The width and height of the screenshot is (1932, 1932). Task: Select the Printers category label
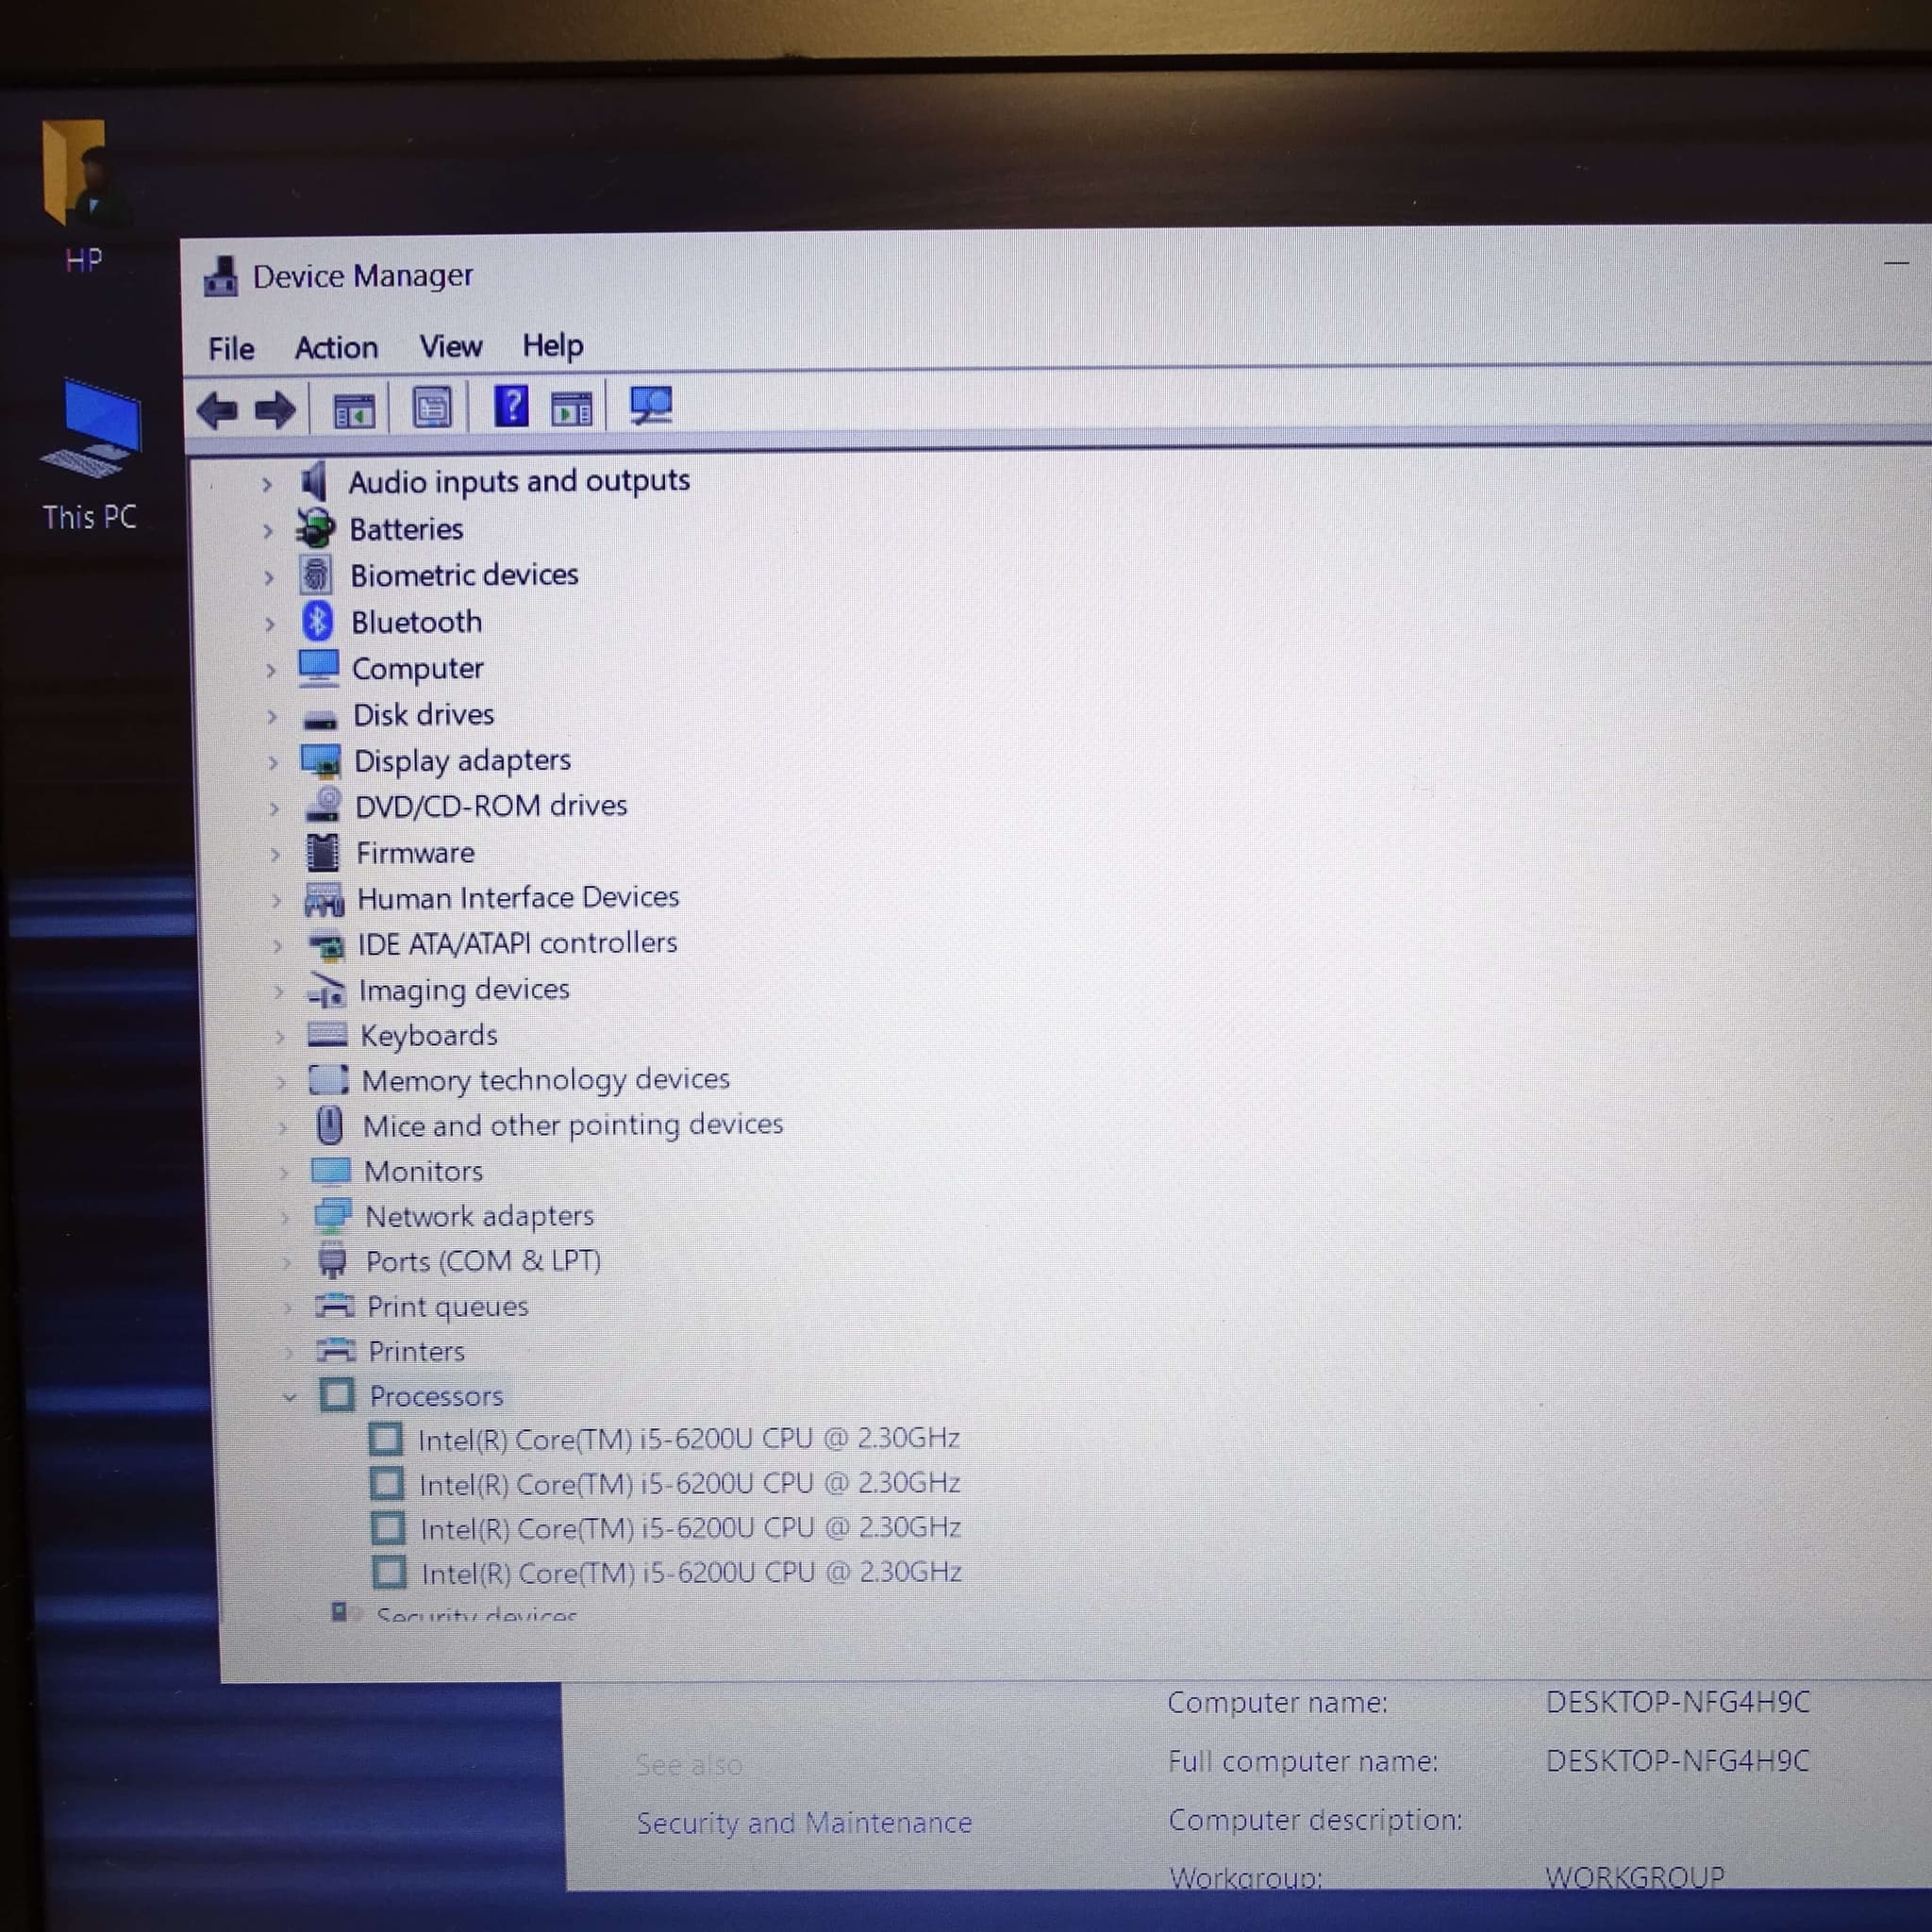[417, 1352]
